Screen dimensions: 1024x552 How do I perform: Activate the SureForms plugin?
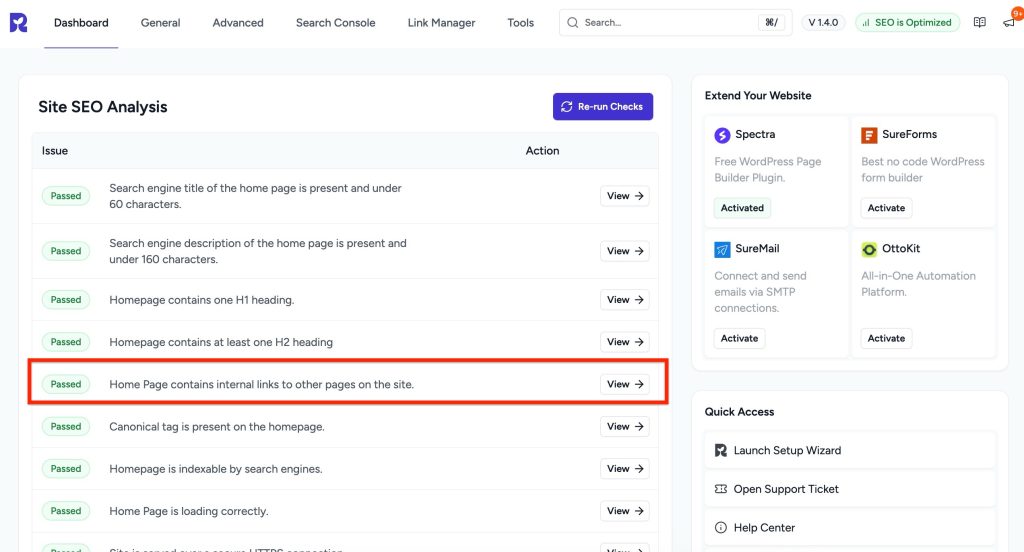coord(886,208)
